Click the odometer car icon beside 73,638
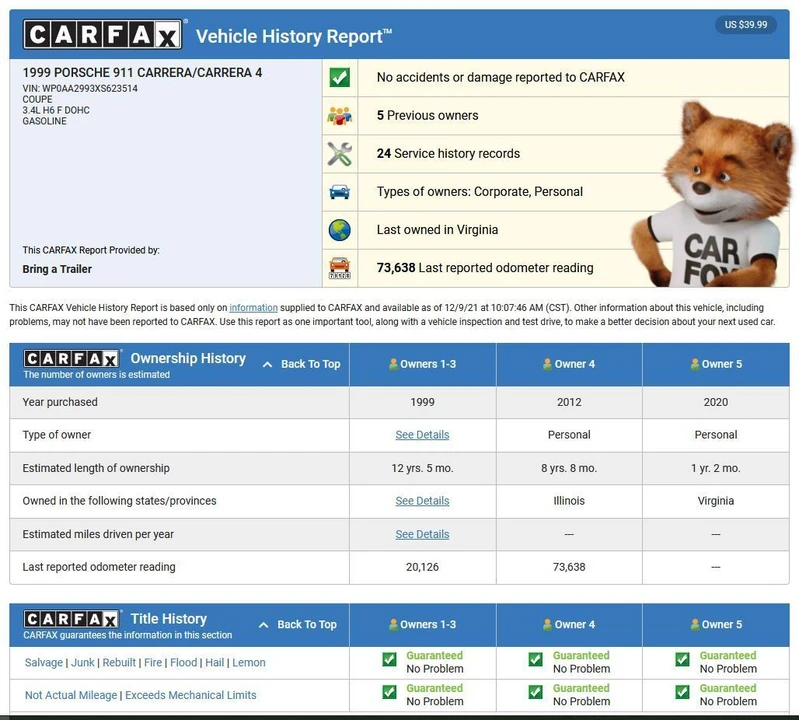The image size is (799, 720). pos(339,269)
